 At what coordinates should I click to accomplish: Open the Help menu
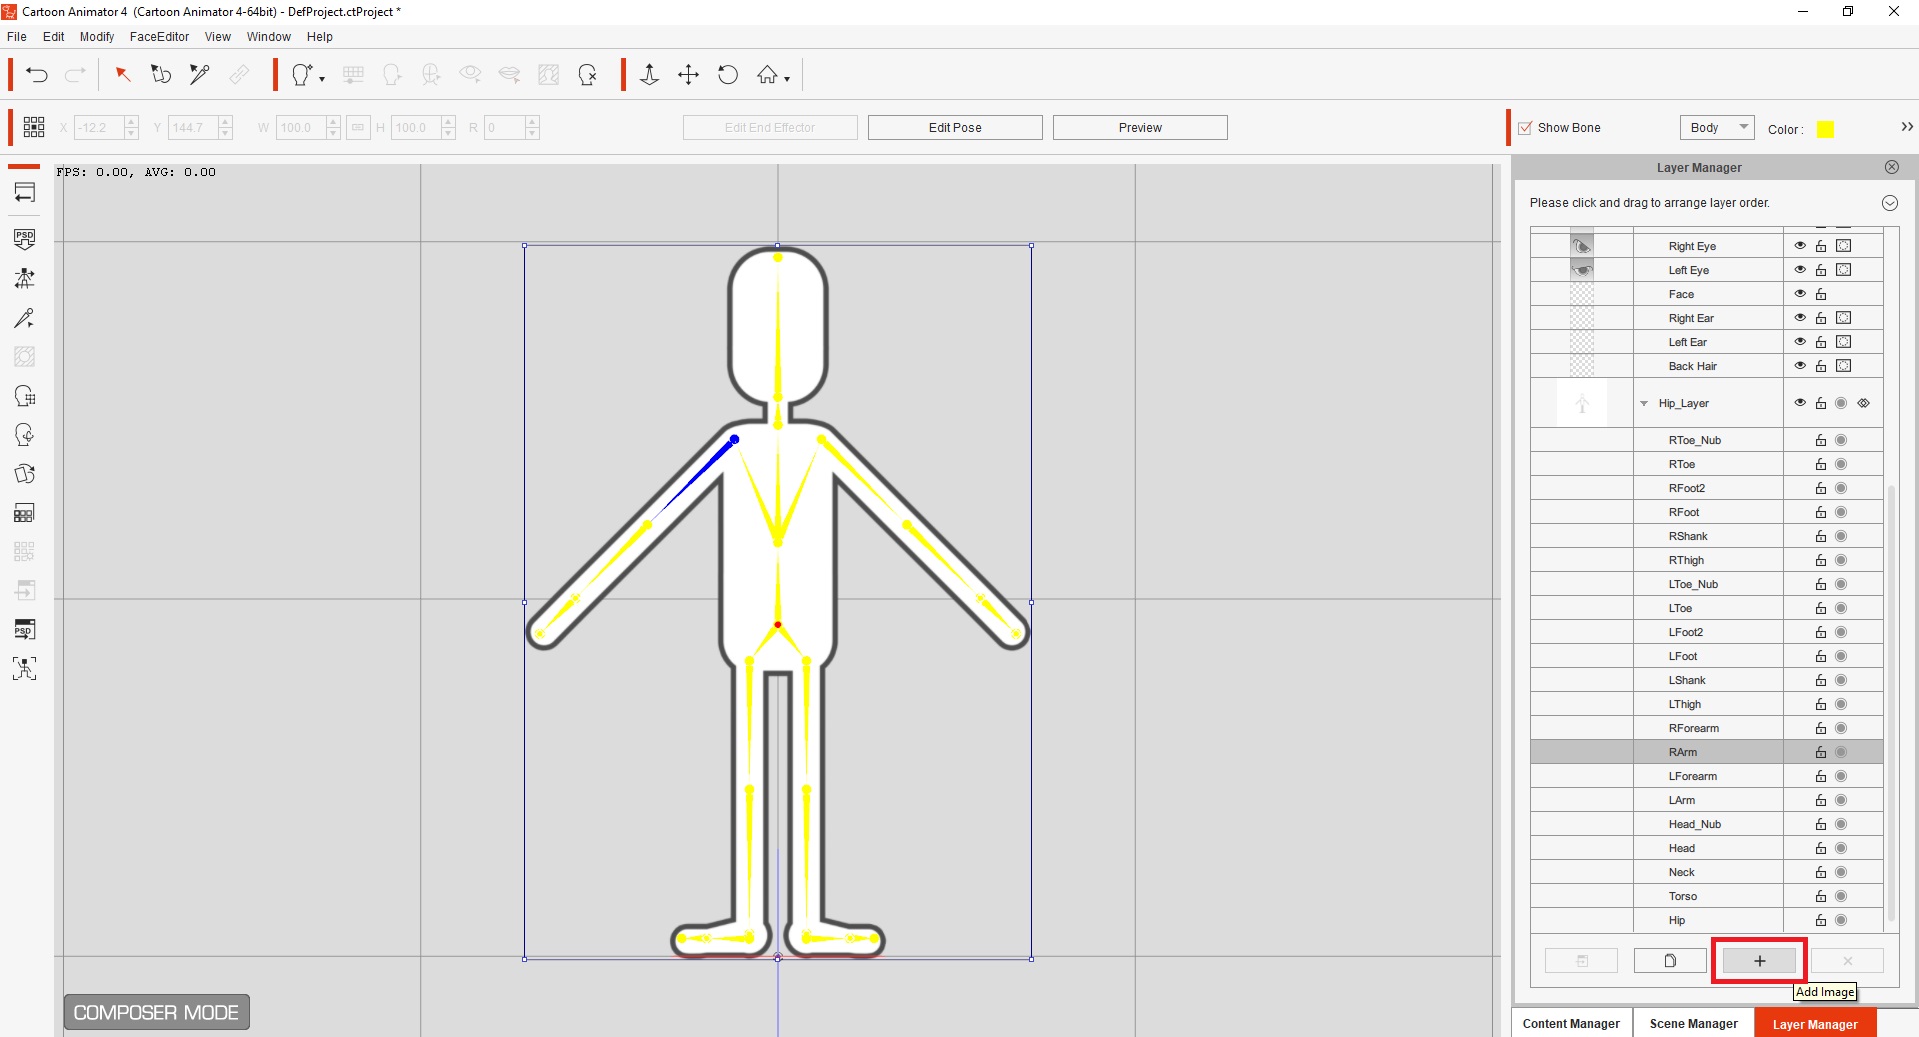coord(320,37)
